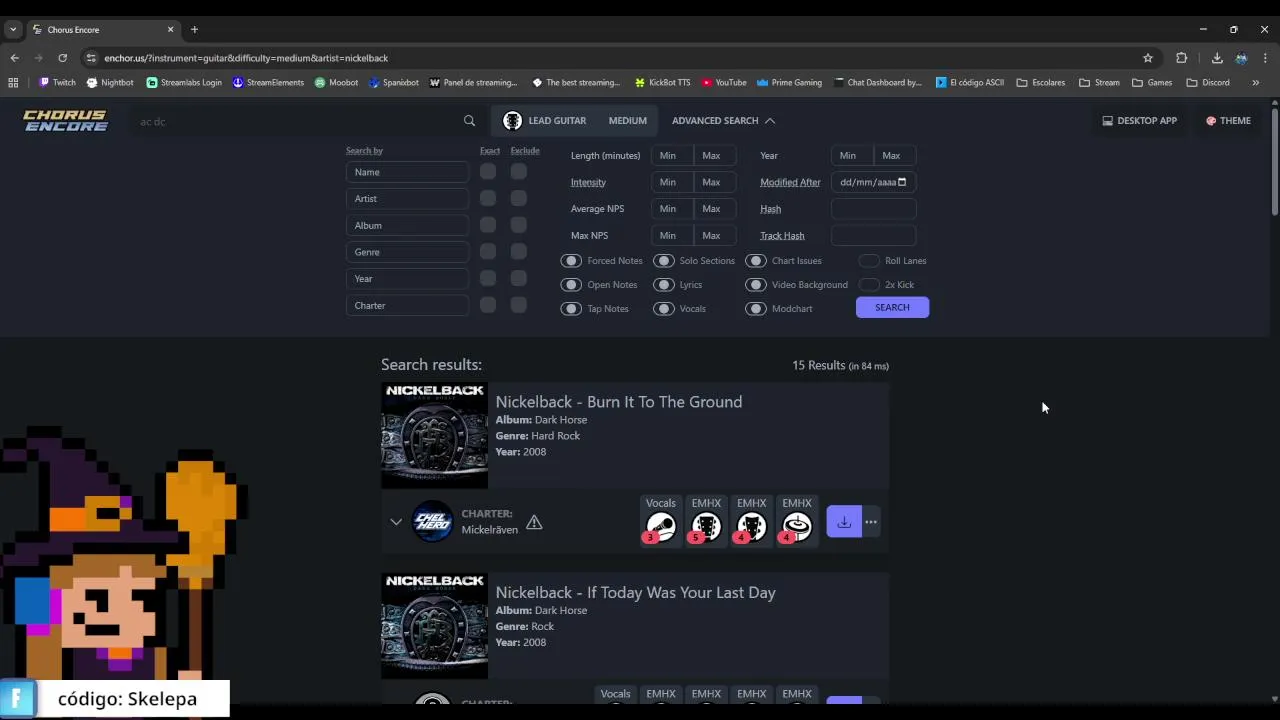1280x720 pixels.
Task: Open the Stream bookmarks folder
Action: 1099,82
